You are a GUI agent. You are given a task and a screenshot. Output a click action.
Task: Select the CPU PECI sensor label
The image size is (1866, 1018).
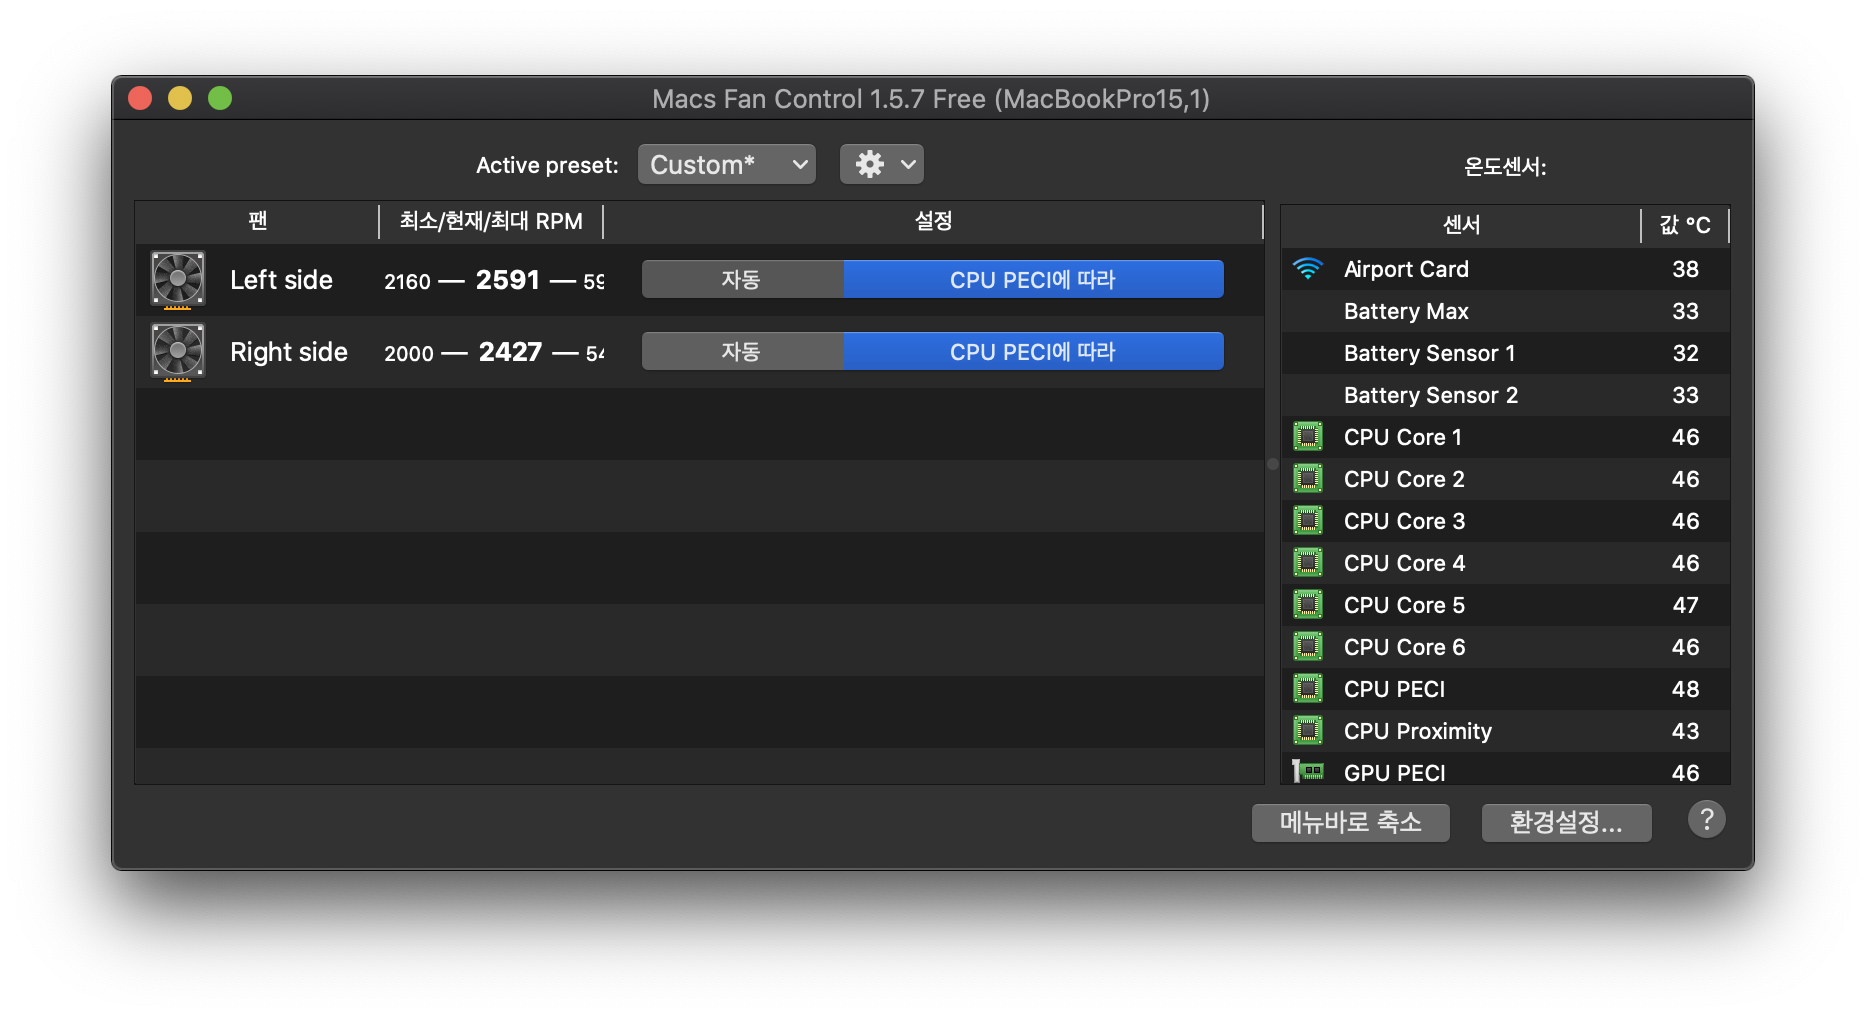pos(1394,689)
